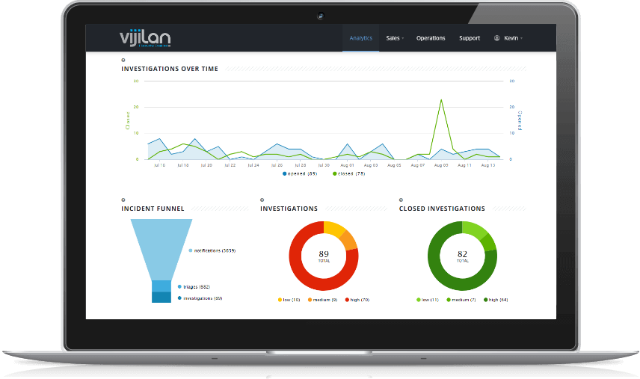This screenshot has height=379, width=640.
Task: Click the user profile icon beside Kevin
Action: coord(497,38)
